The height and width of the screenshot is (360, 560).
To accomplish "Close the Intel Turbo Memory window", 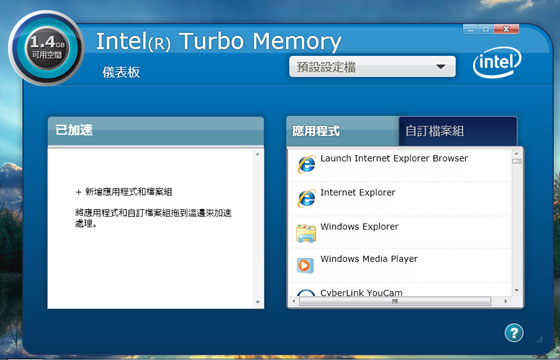I will [506, 29].
